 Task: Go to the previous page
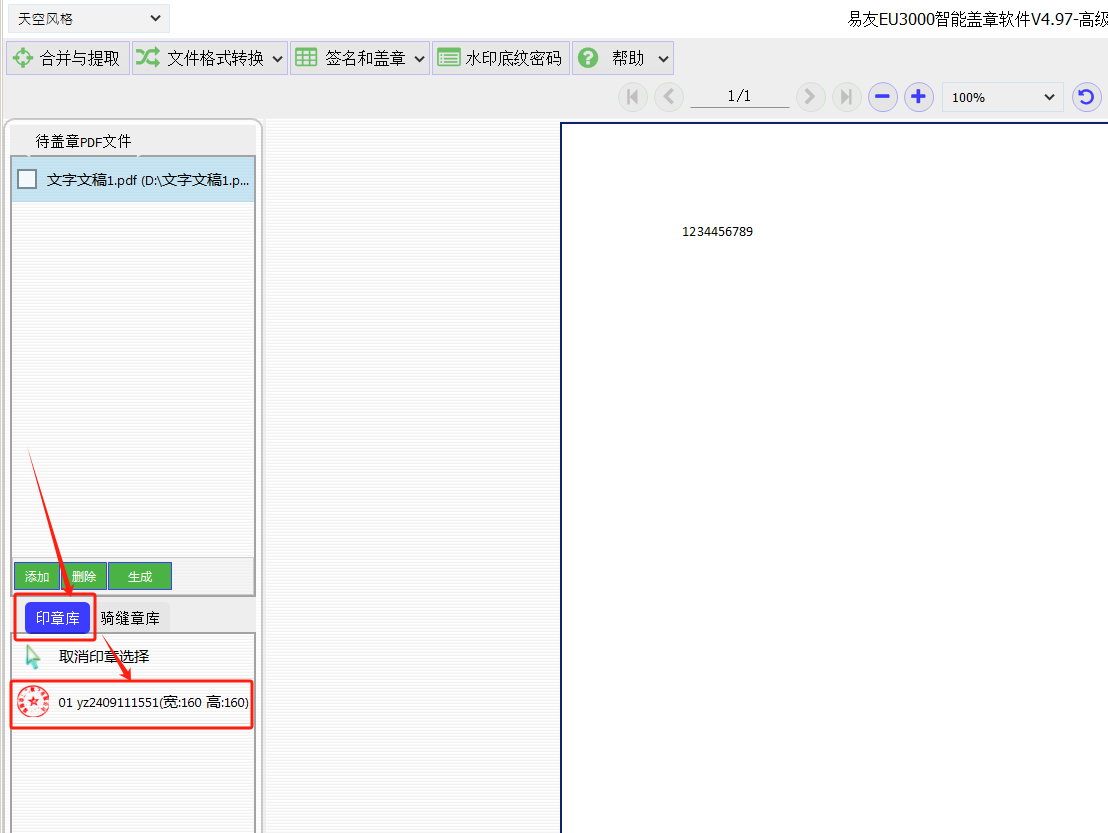click(x=668, y=97)
